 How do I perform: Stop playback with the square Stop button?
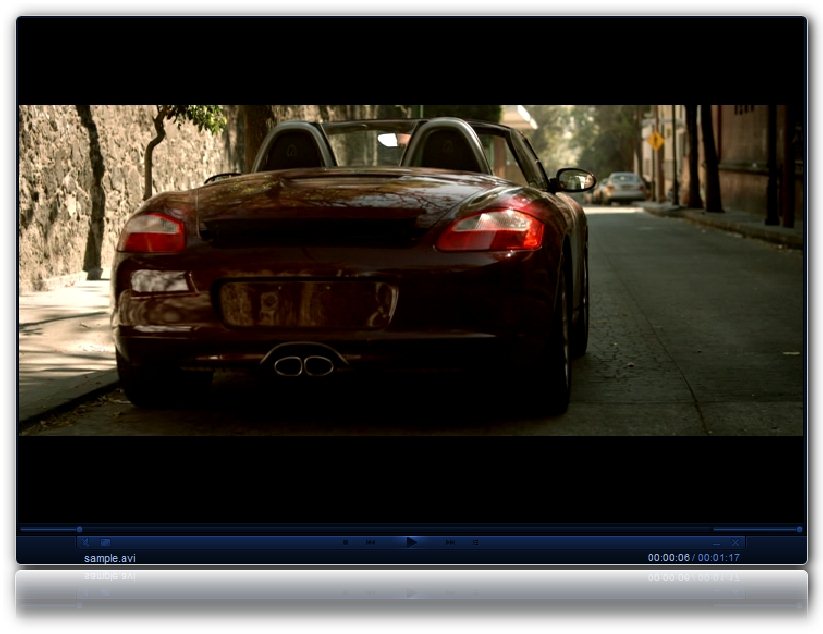click(x=345, y=542)
